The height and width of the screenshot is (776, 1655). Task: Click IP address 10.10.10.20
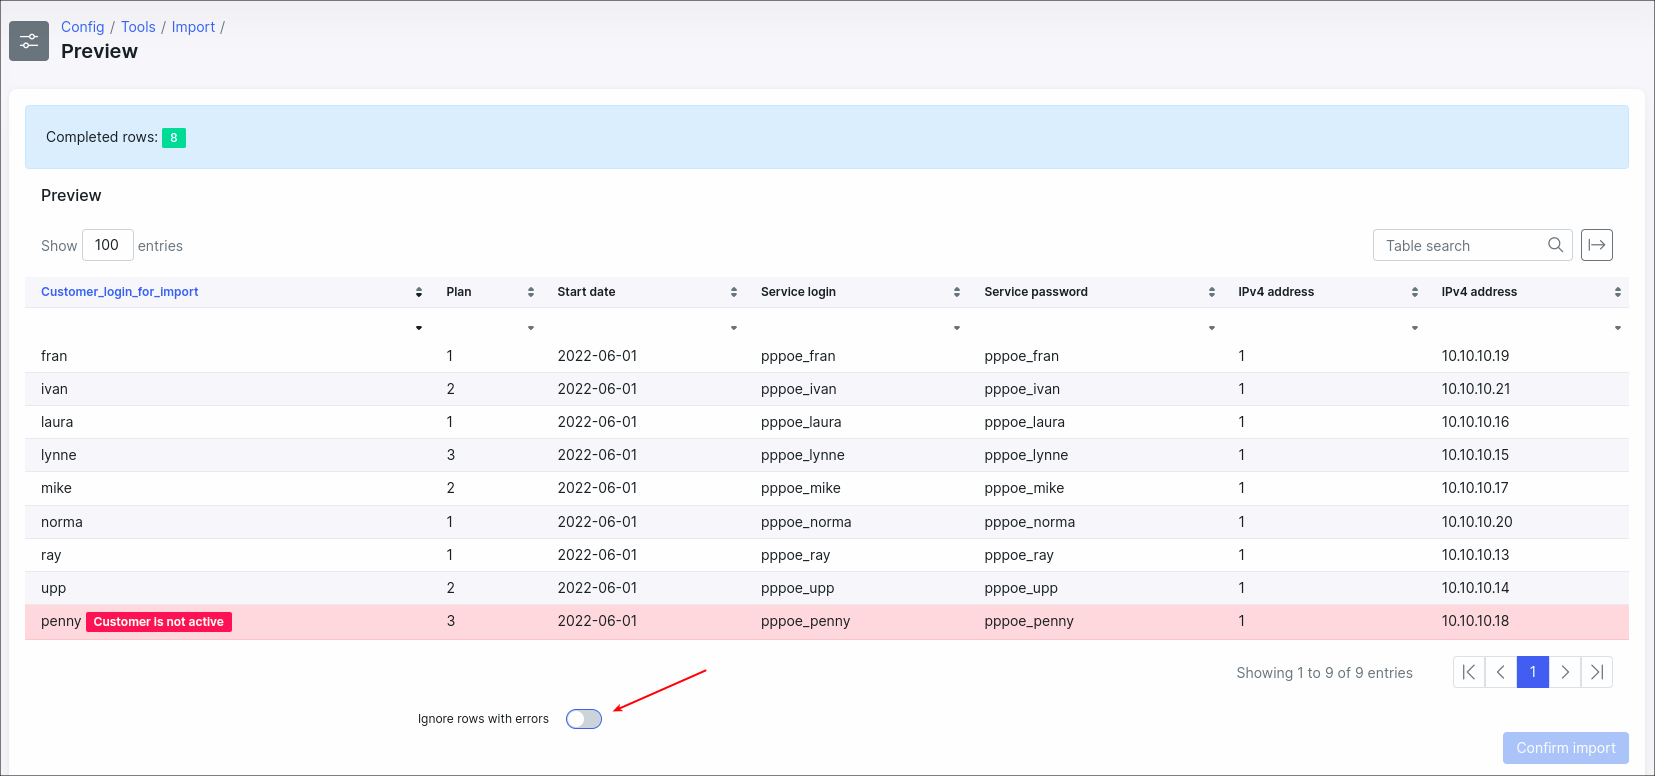1477,522
